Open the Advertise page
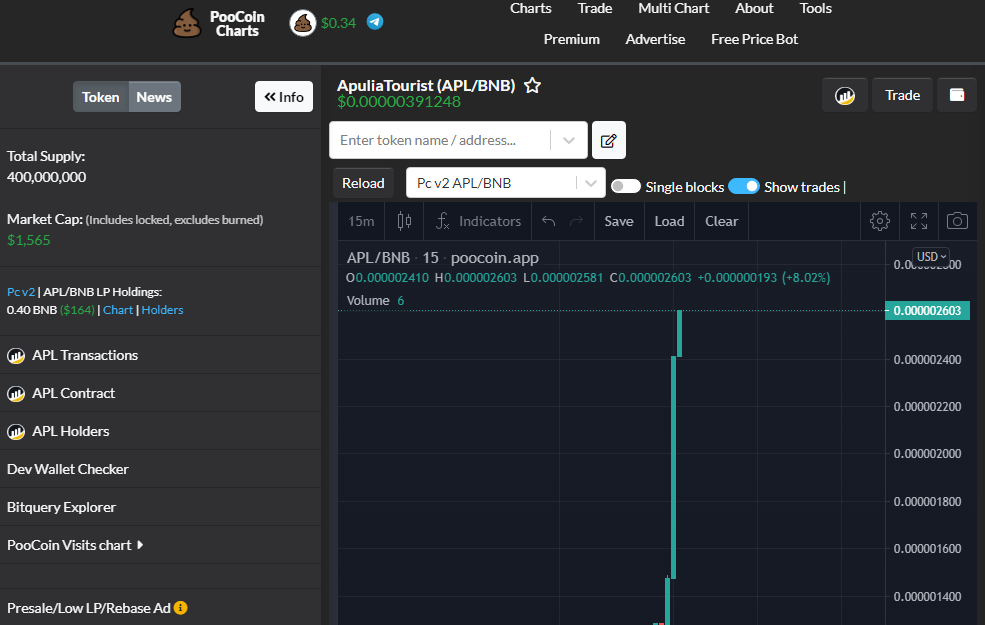The width and height of the screenshot is (985, 625). point(655,39)
